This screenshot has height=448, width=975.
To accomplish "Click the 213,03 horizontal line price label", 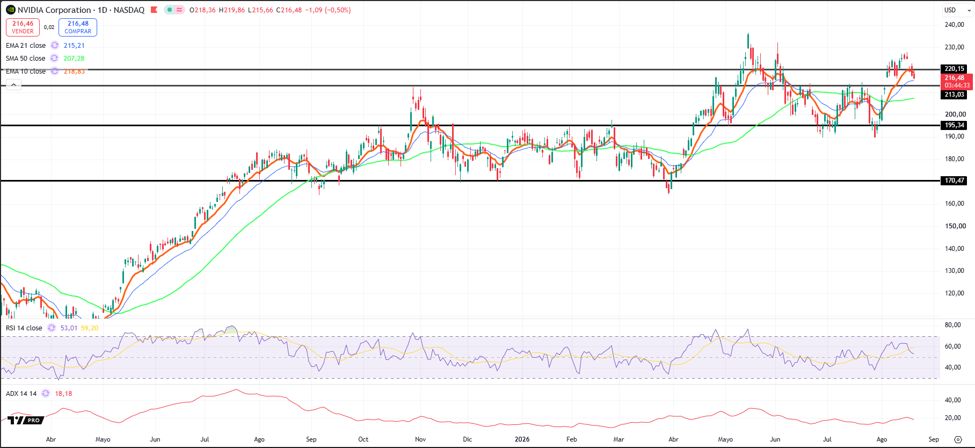I will (x=954, y=95).
